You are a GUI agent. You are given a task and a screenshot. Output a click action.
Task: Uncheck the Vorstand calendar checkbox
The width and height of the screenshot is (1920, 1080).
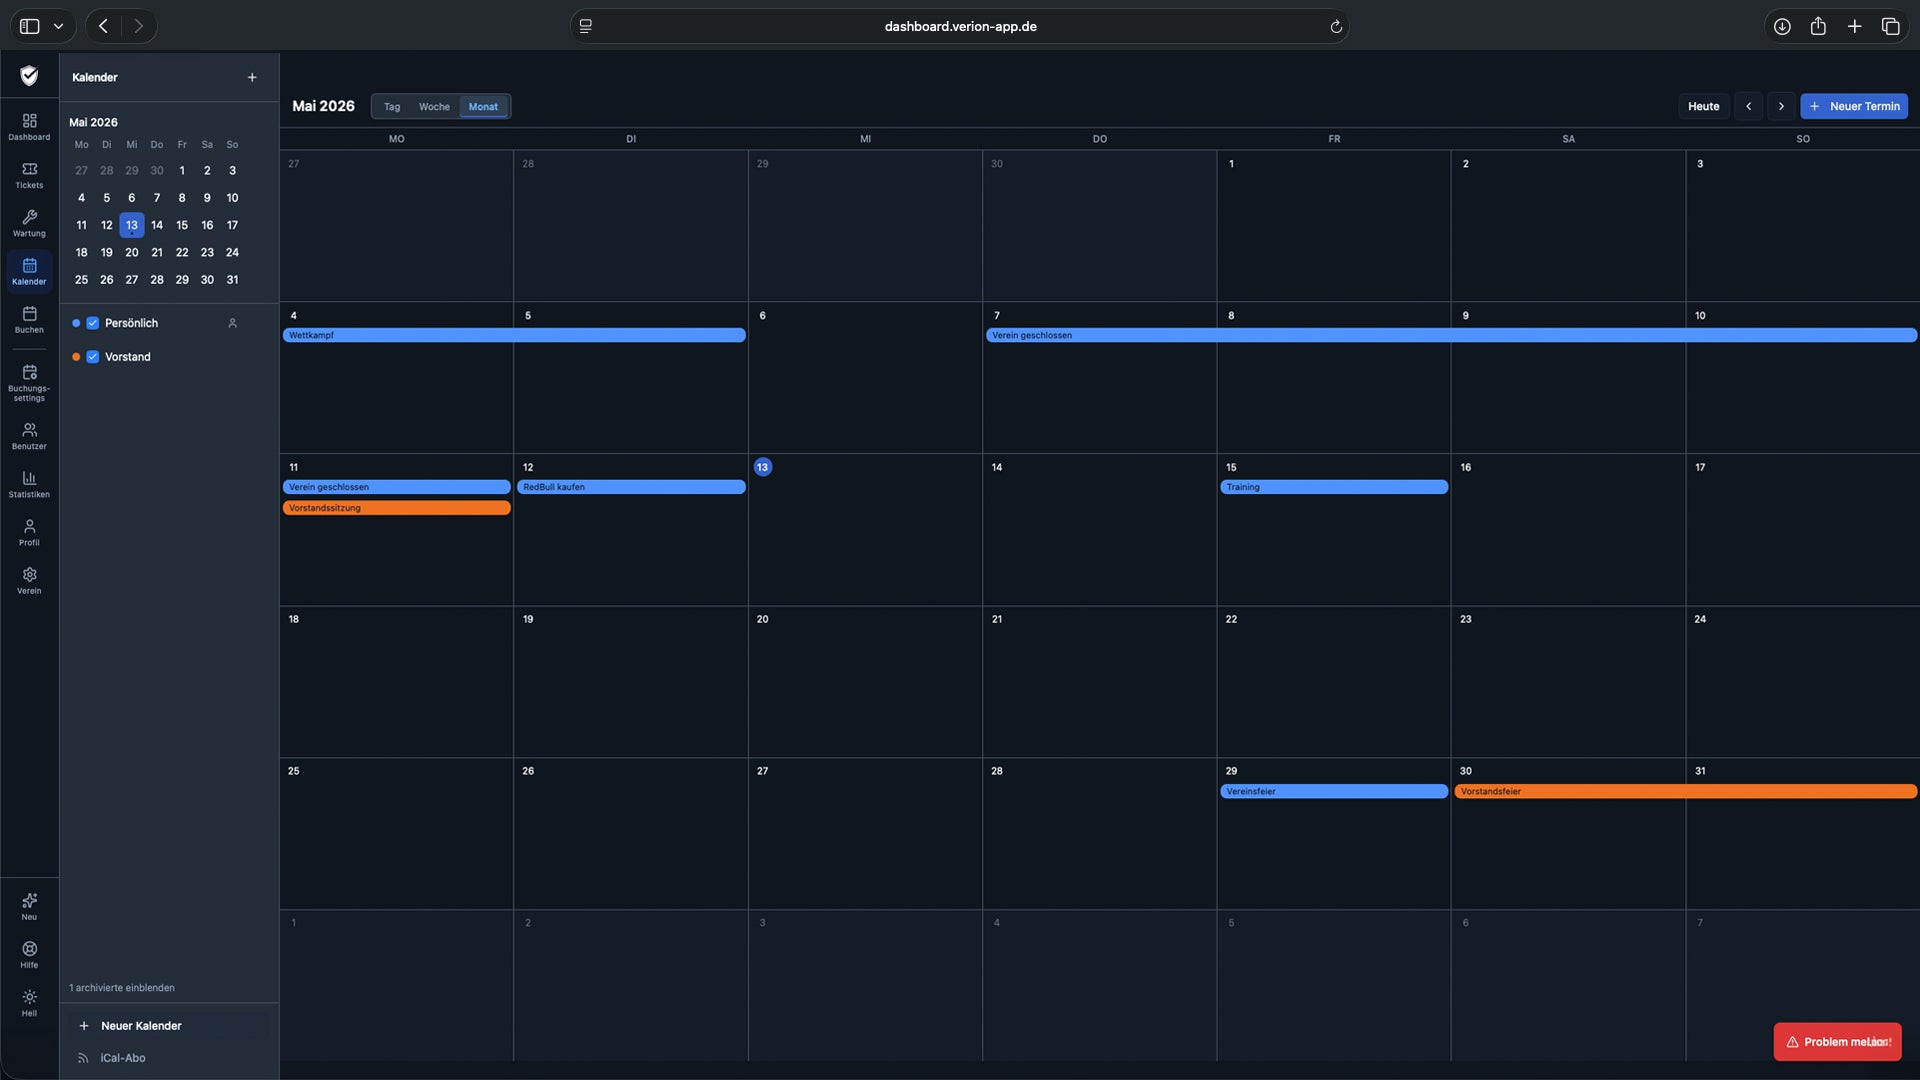93,357
